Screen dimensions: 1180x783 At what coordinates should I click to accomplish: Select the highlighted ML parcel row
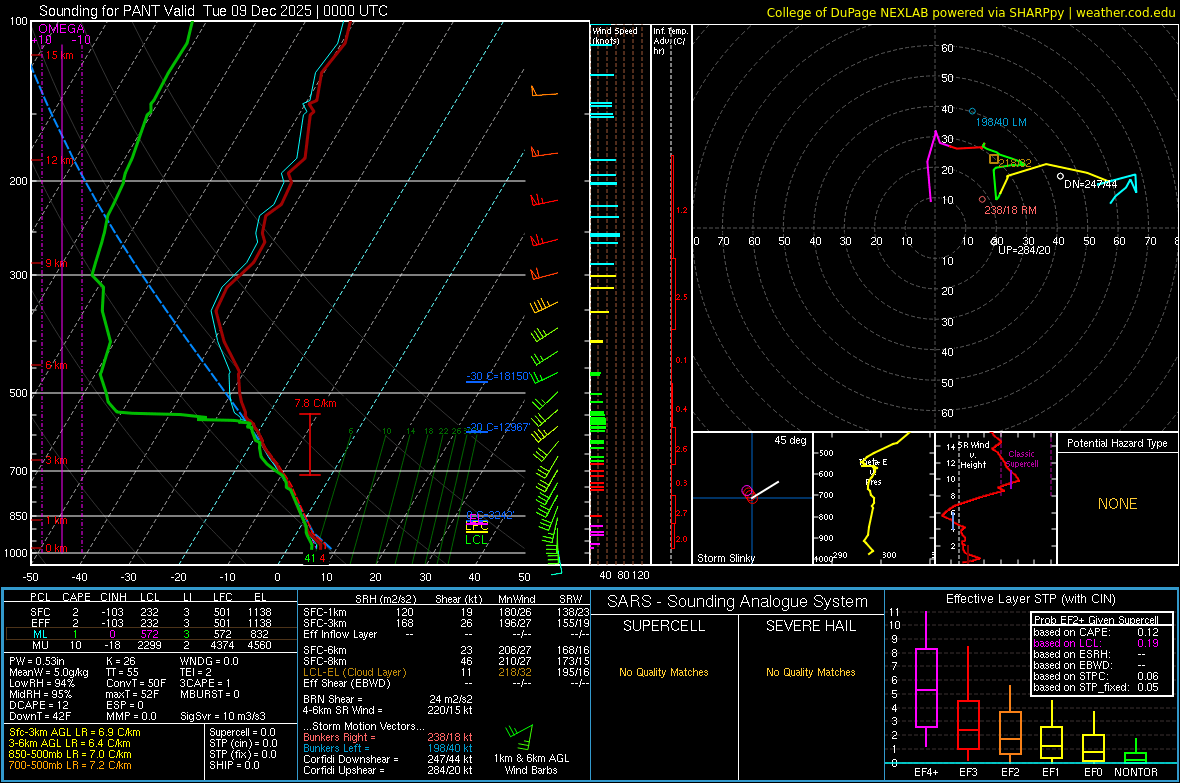[150, 634]
